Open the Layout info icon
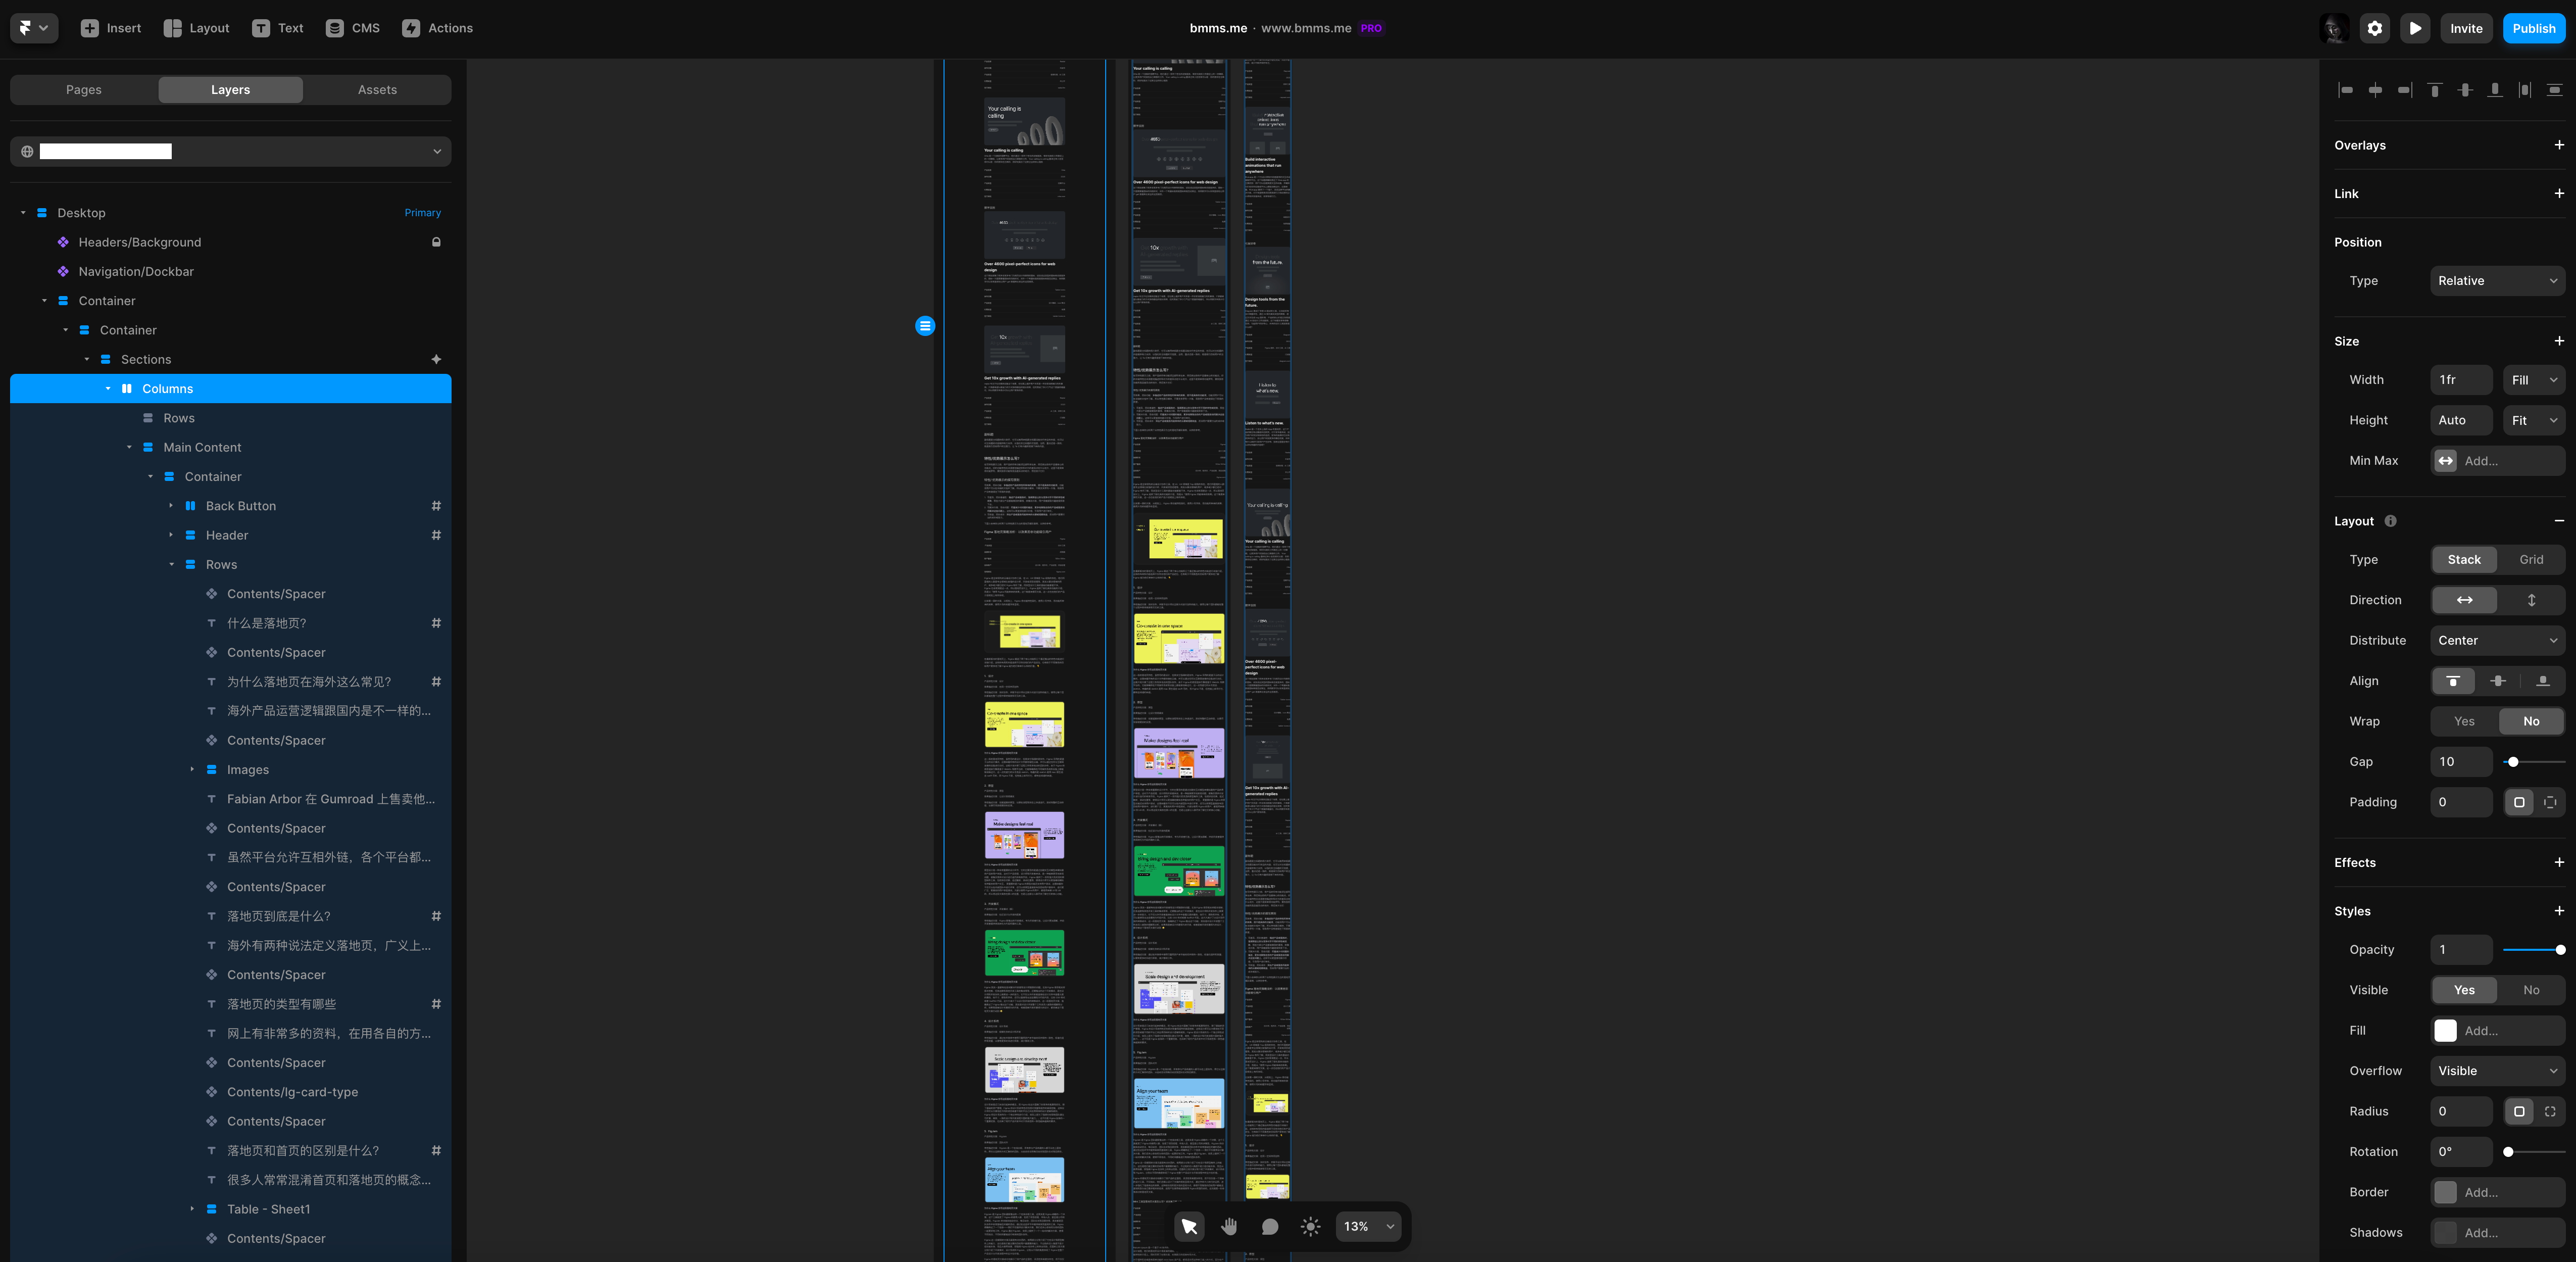Viewport: 2576px width, 1262px height. pos(2390,521)
